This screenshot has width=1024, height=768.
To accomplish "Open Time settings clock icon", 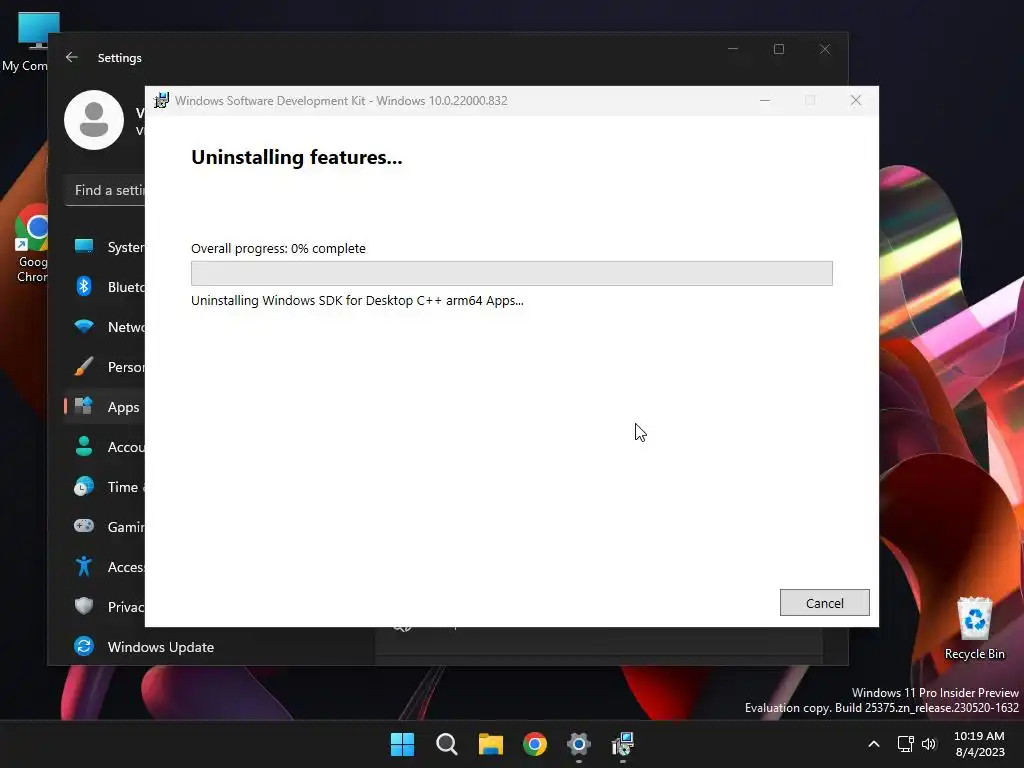I will coord(84,487).
